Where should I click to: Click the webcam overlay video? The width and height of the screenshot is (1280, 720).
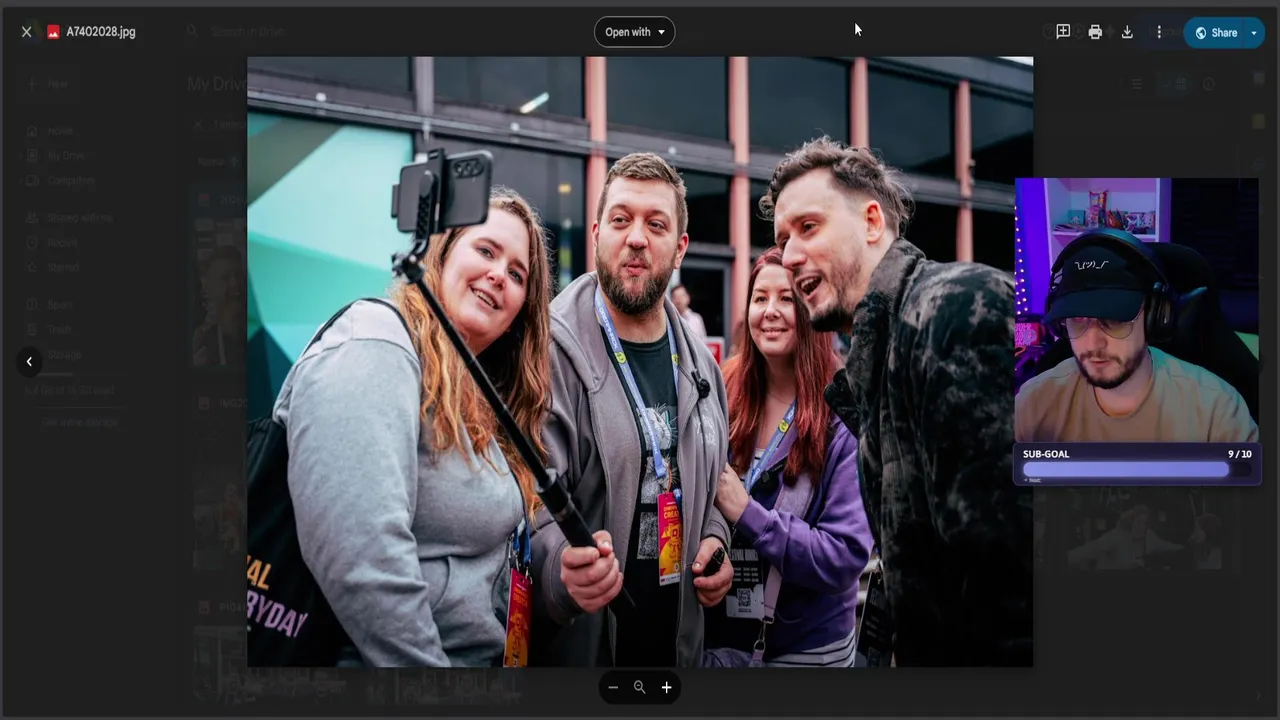pos(1137,310)
